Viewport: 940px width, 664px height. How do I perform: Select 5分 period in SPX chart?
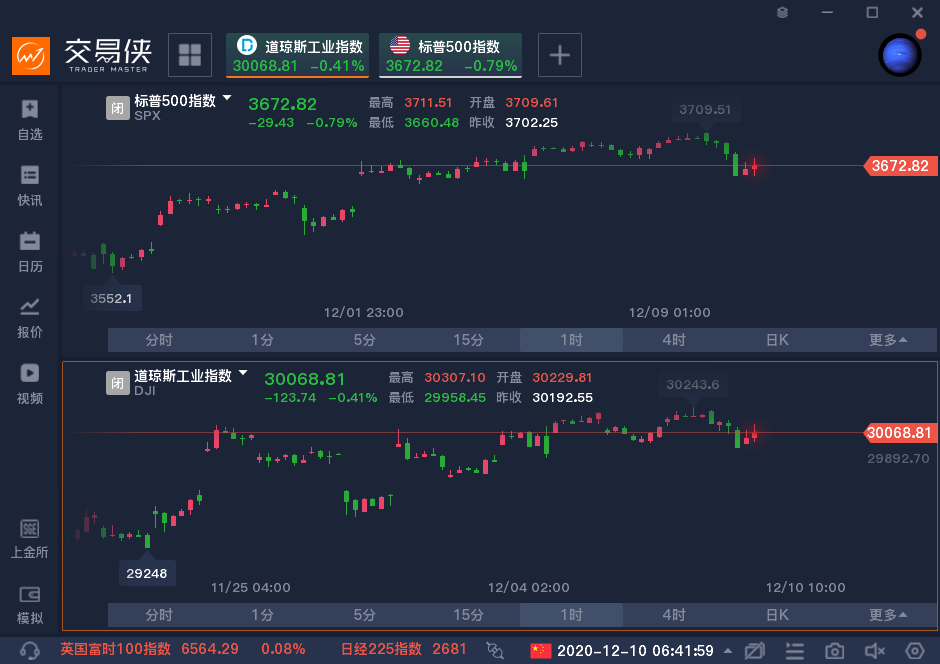tap(364, 340)
